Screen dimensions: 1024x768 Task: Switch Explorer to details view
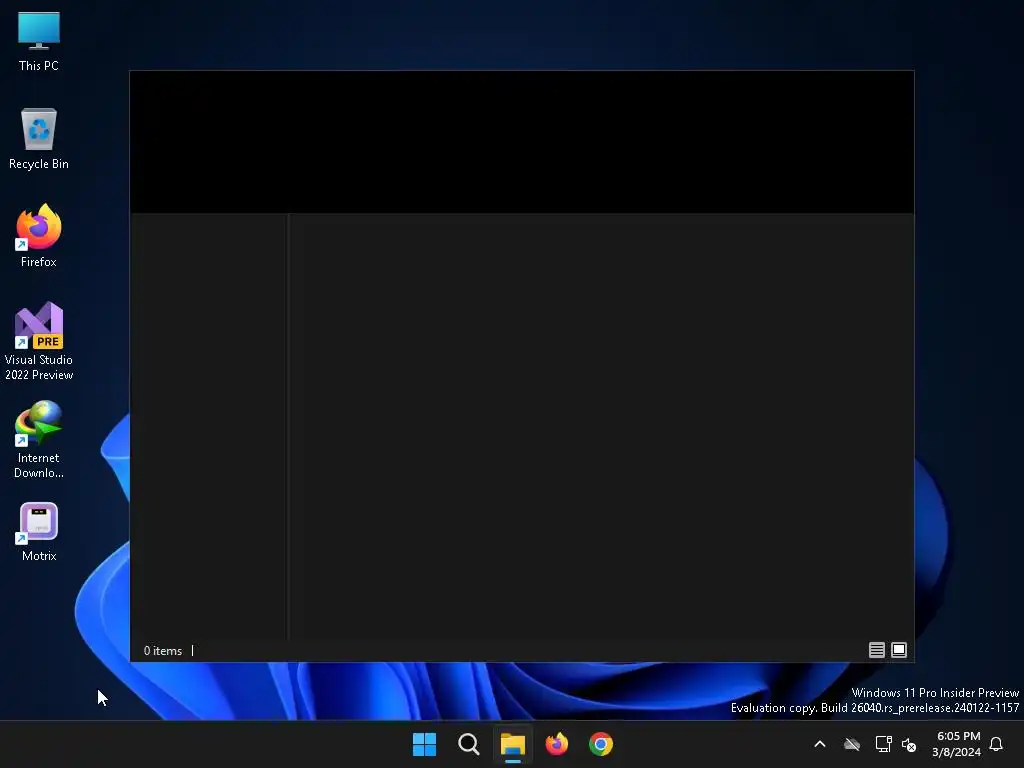click(x=876, y=650)
